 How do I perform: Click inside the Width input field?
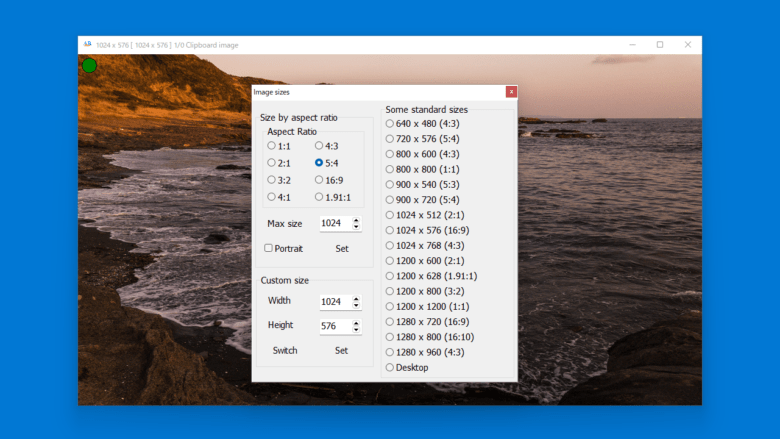[x=335, y=302]
